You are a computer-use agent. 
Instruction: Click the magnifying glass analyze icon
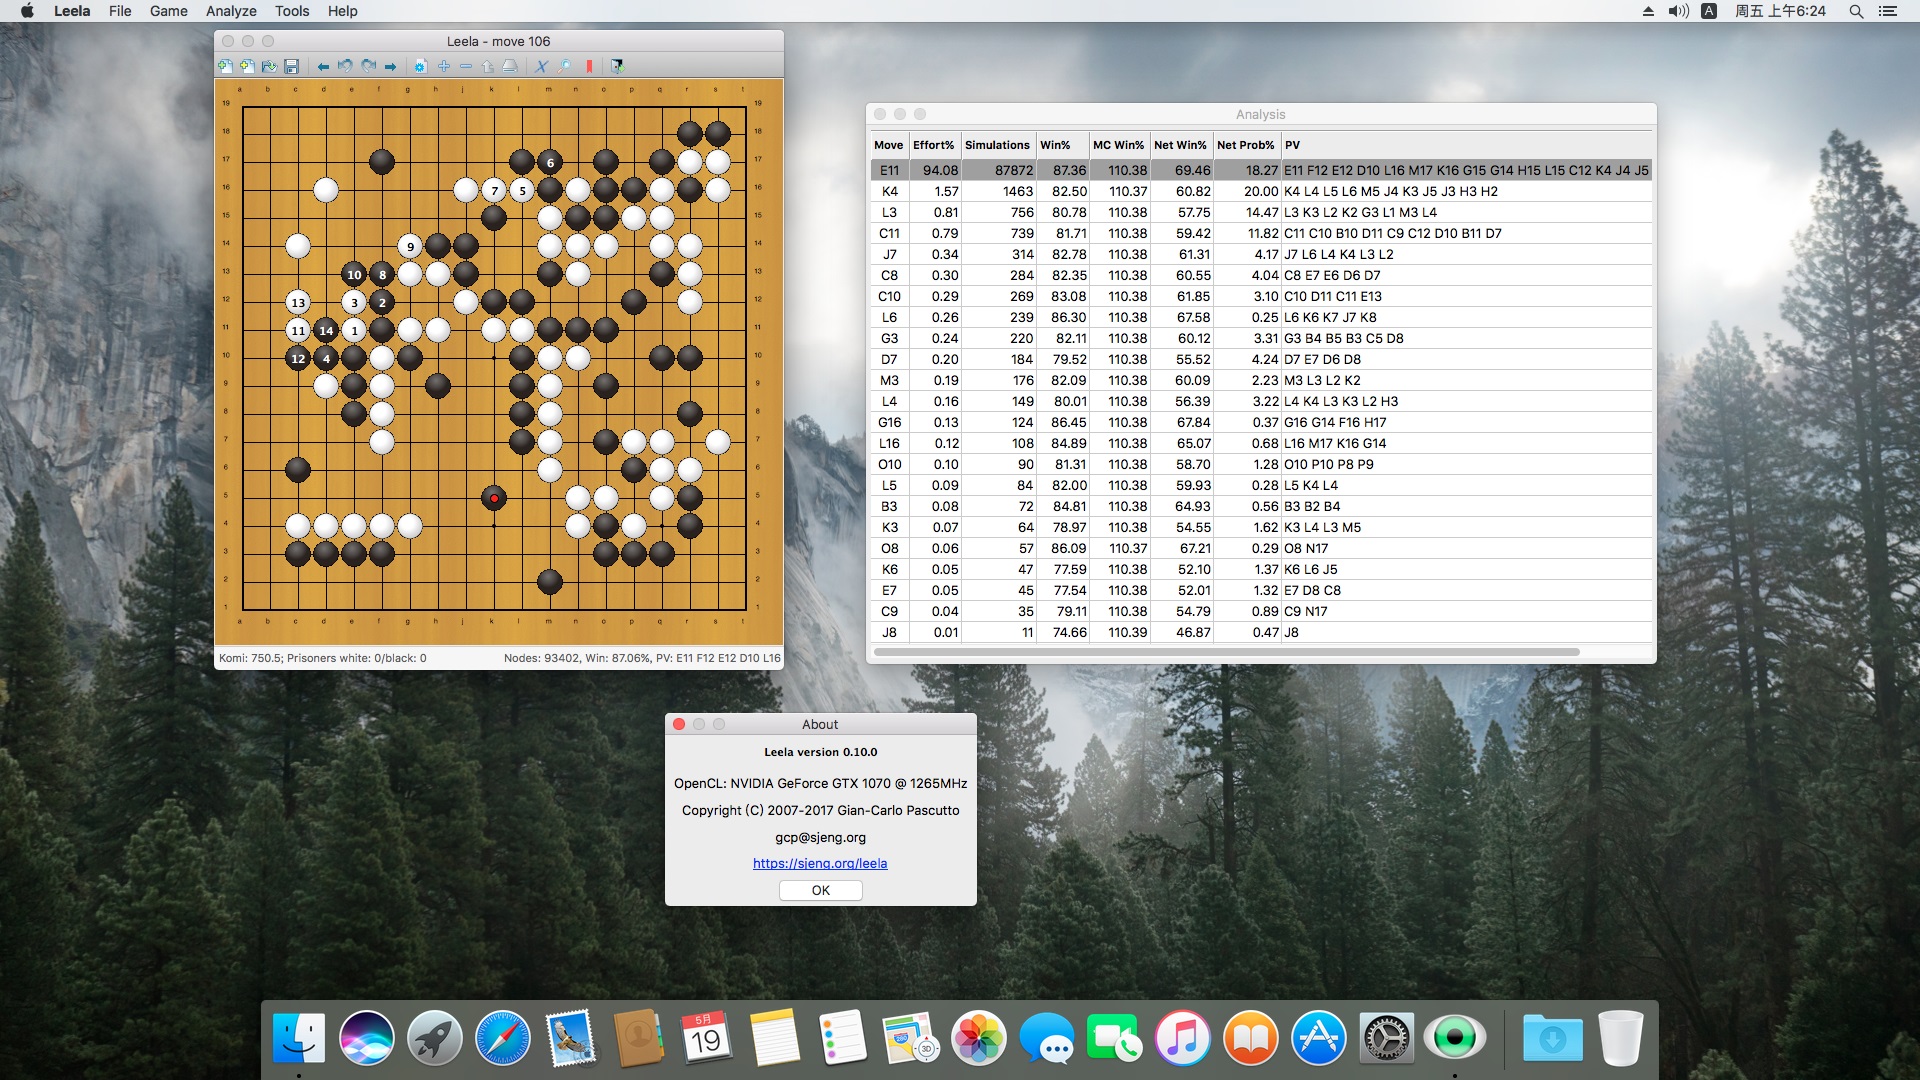tap(564, 66)
